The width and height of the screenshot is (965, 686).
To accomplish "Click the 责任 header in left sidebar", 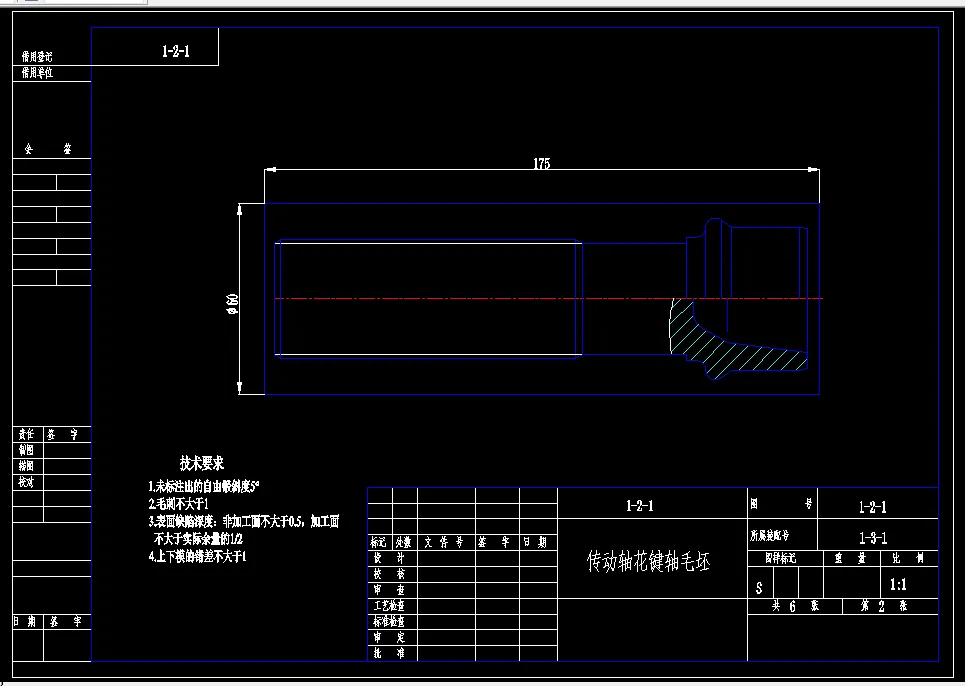I will coord(26,434).
